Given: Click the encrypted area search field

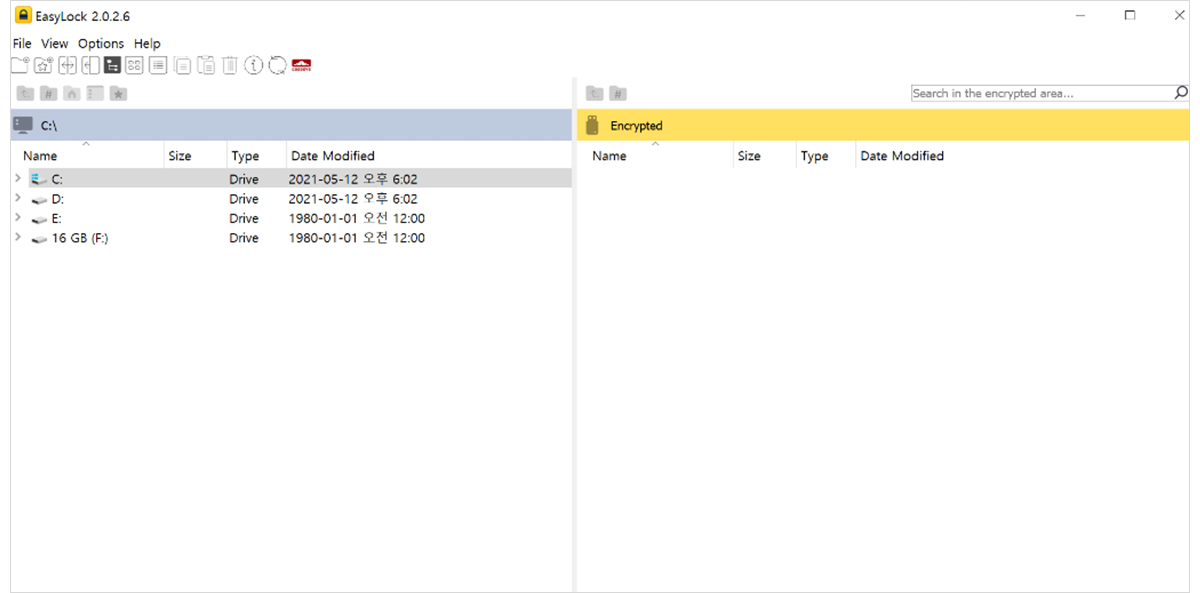Looking at the screenshot, I should click(1042, 93).
